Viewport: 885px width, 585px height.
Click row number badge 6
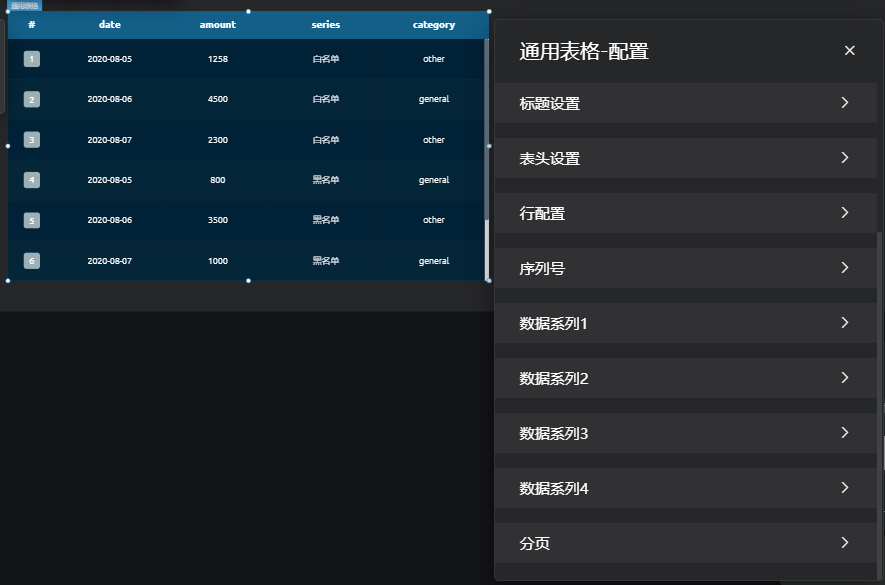32,261
